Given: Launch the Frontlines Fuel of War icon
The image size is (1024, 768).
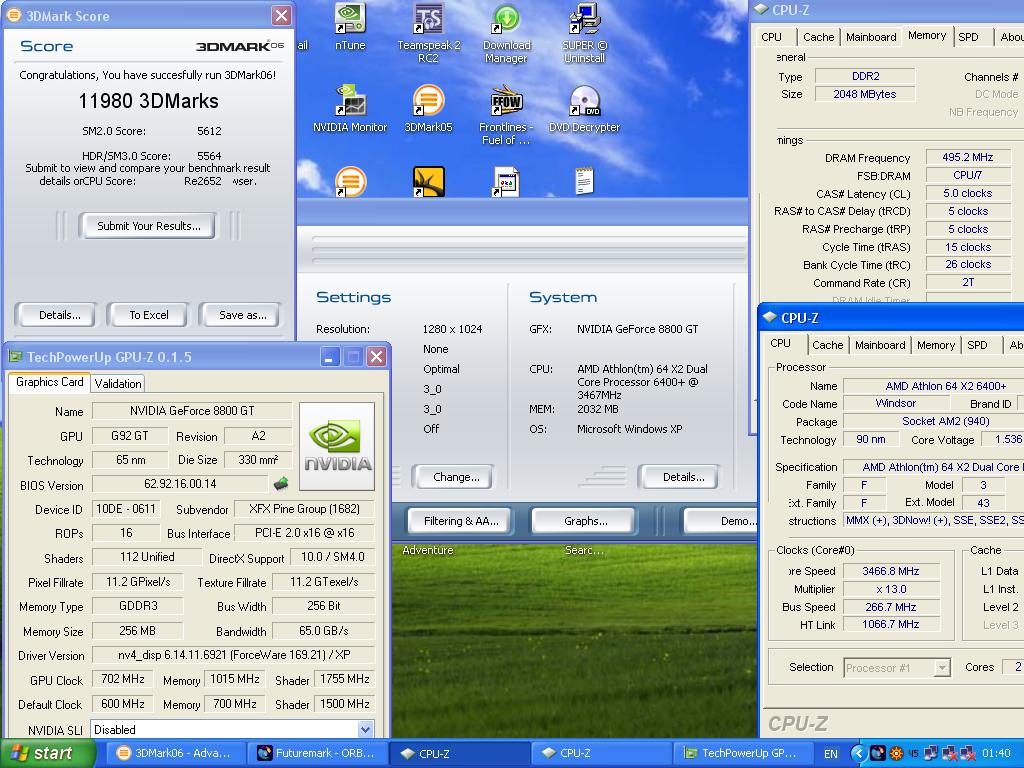Looking at the screenshot, I should click(x=506, y=115).
